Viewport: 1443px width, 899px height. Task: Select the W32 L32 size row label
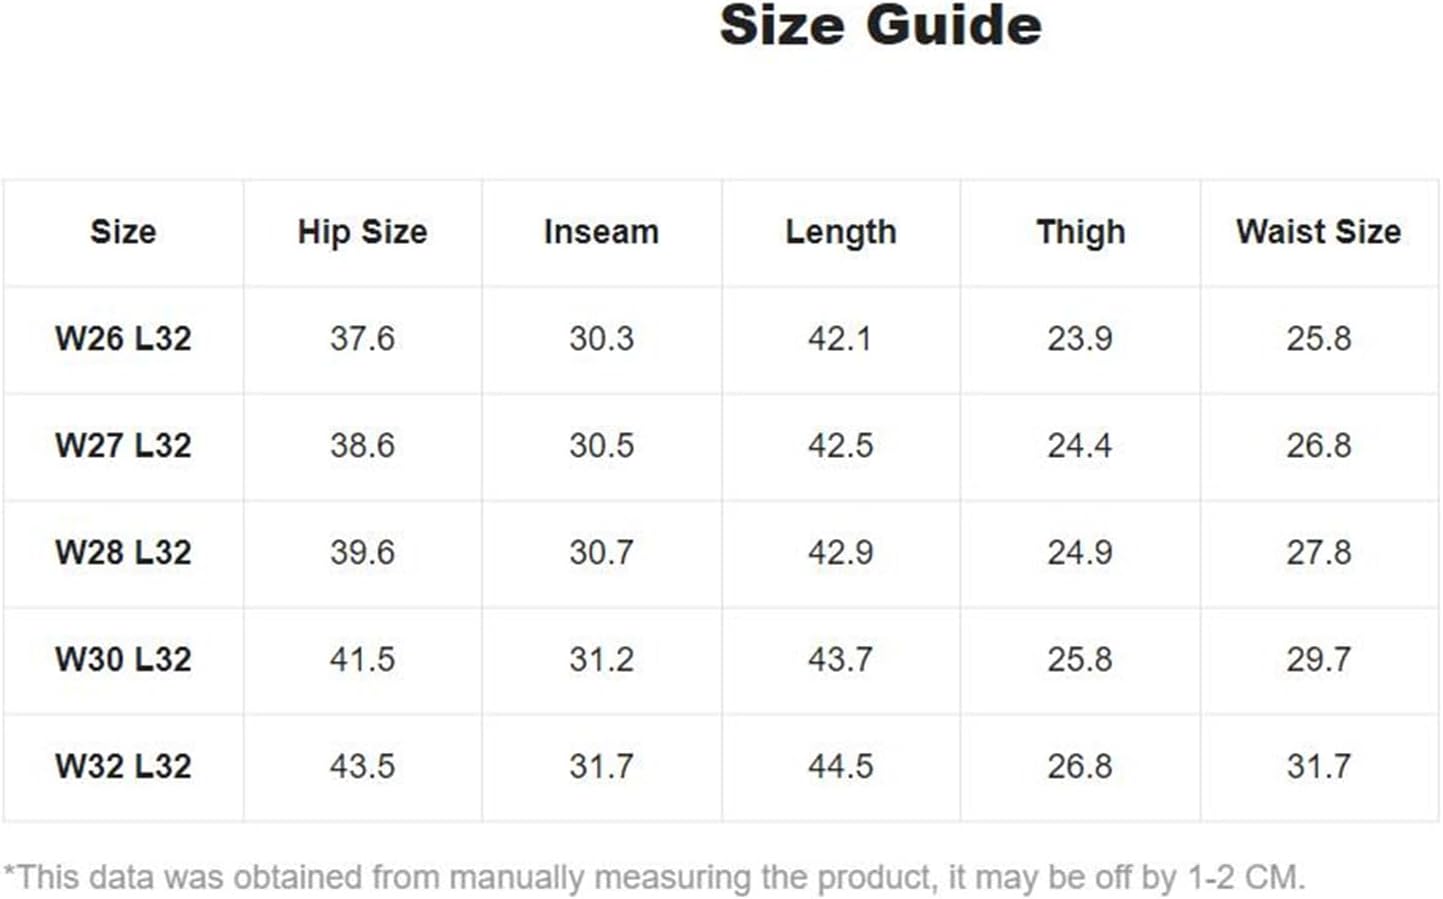tap(123, 767)
